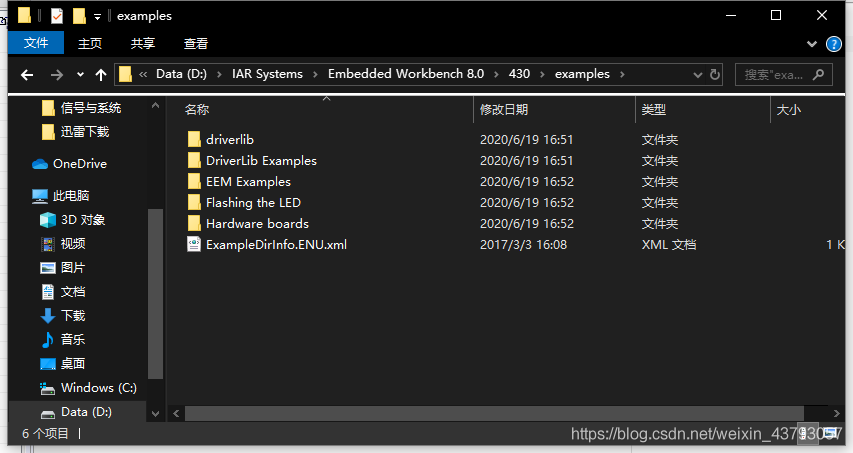The width and height of the screenshot is (853, 453).
Task: Open recent locations dropdown arrow
Action: 81,75
